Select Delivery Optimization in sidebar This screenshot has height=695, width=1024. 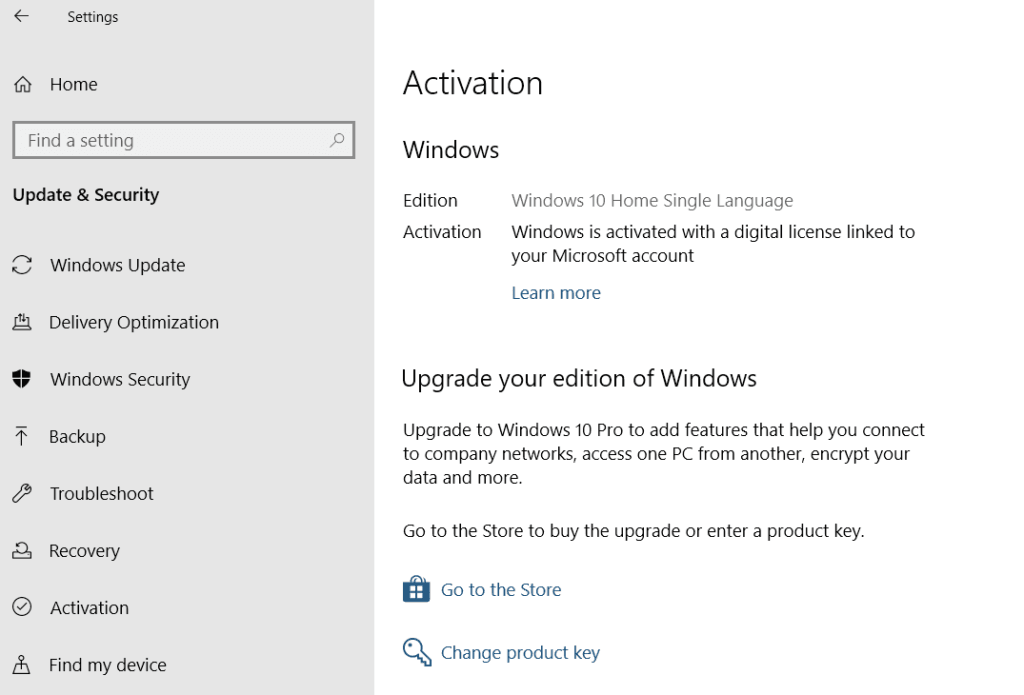pyautogui.click(x=134, y=322)
